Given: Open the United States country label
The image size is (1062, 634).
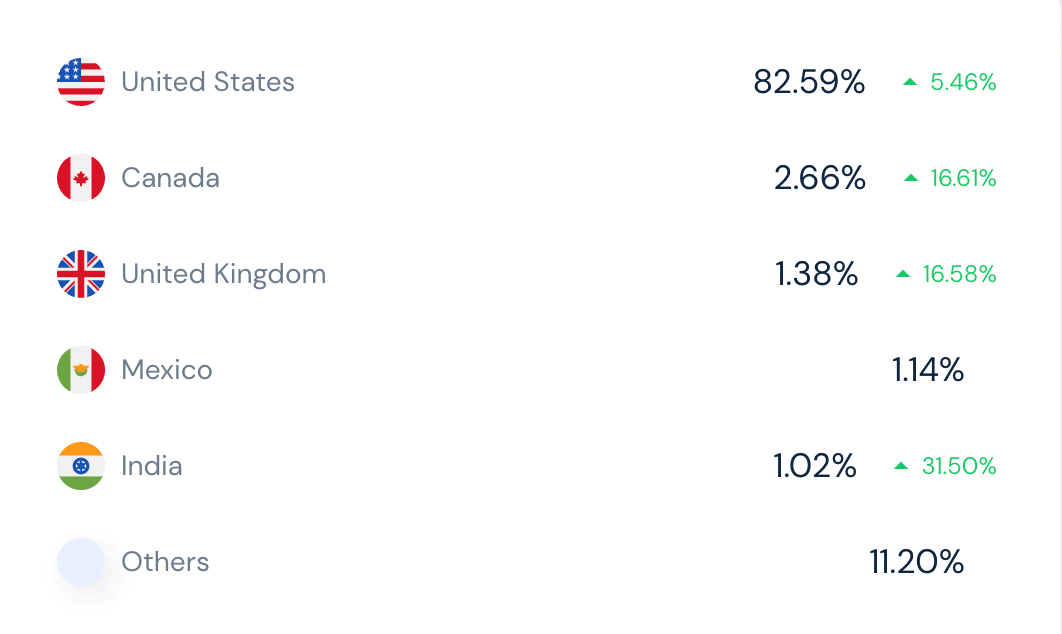Looking at the screenshot, I should [208, 82].
